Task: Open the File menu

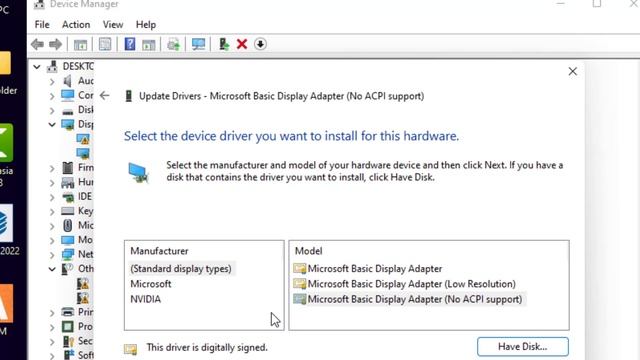Action: [42, 25]
